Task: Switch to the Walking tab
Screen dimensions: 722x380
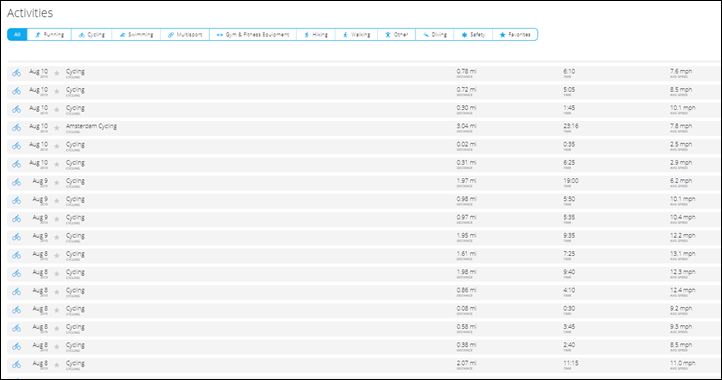Action: (356, 35)
